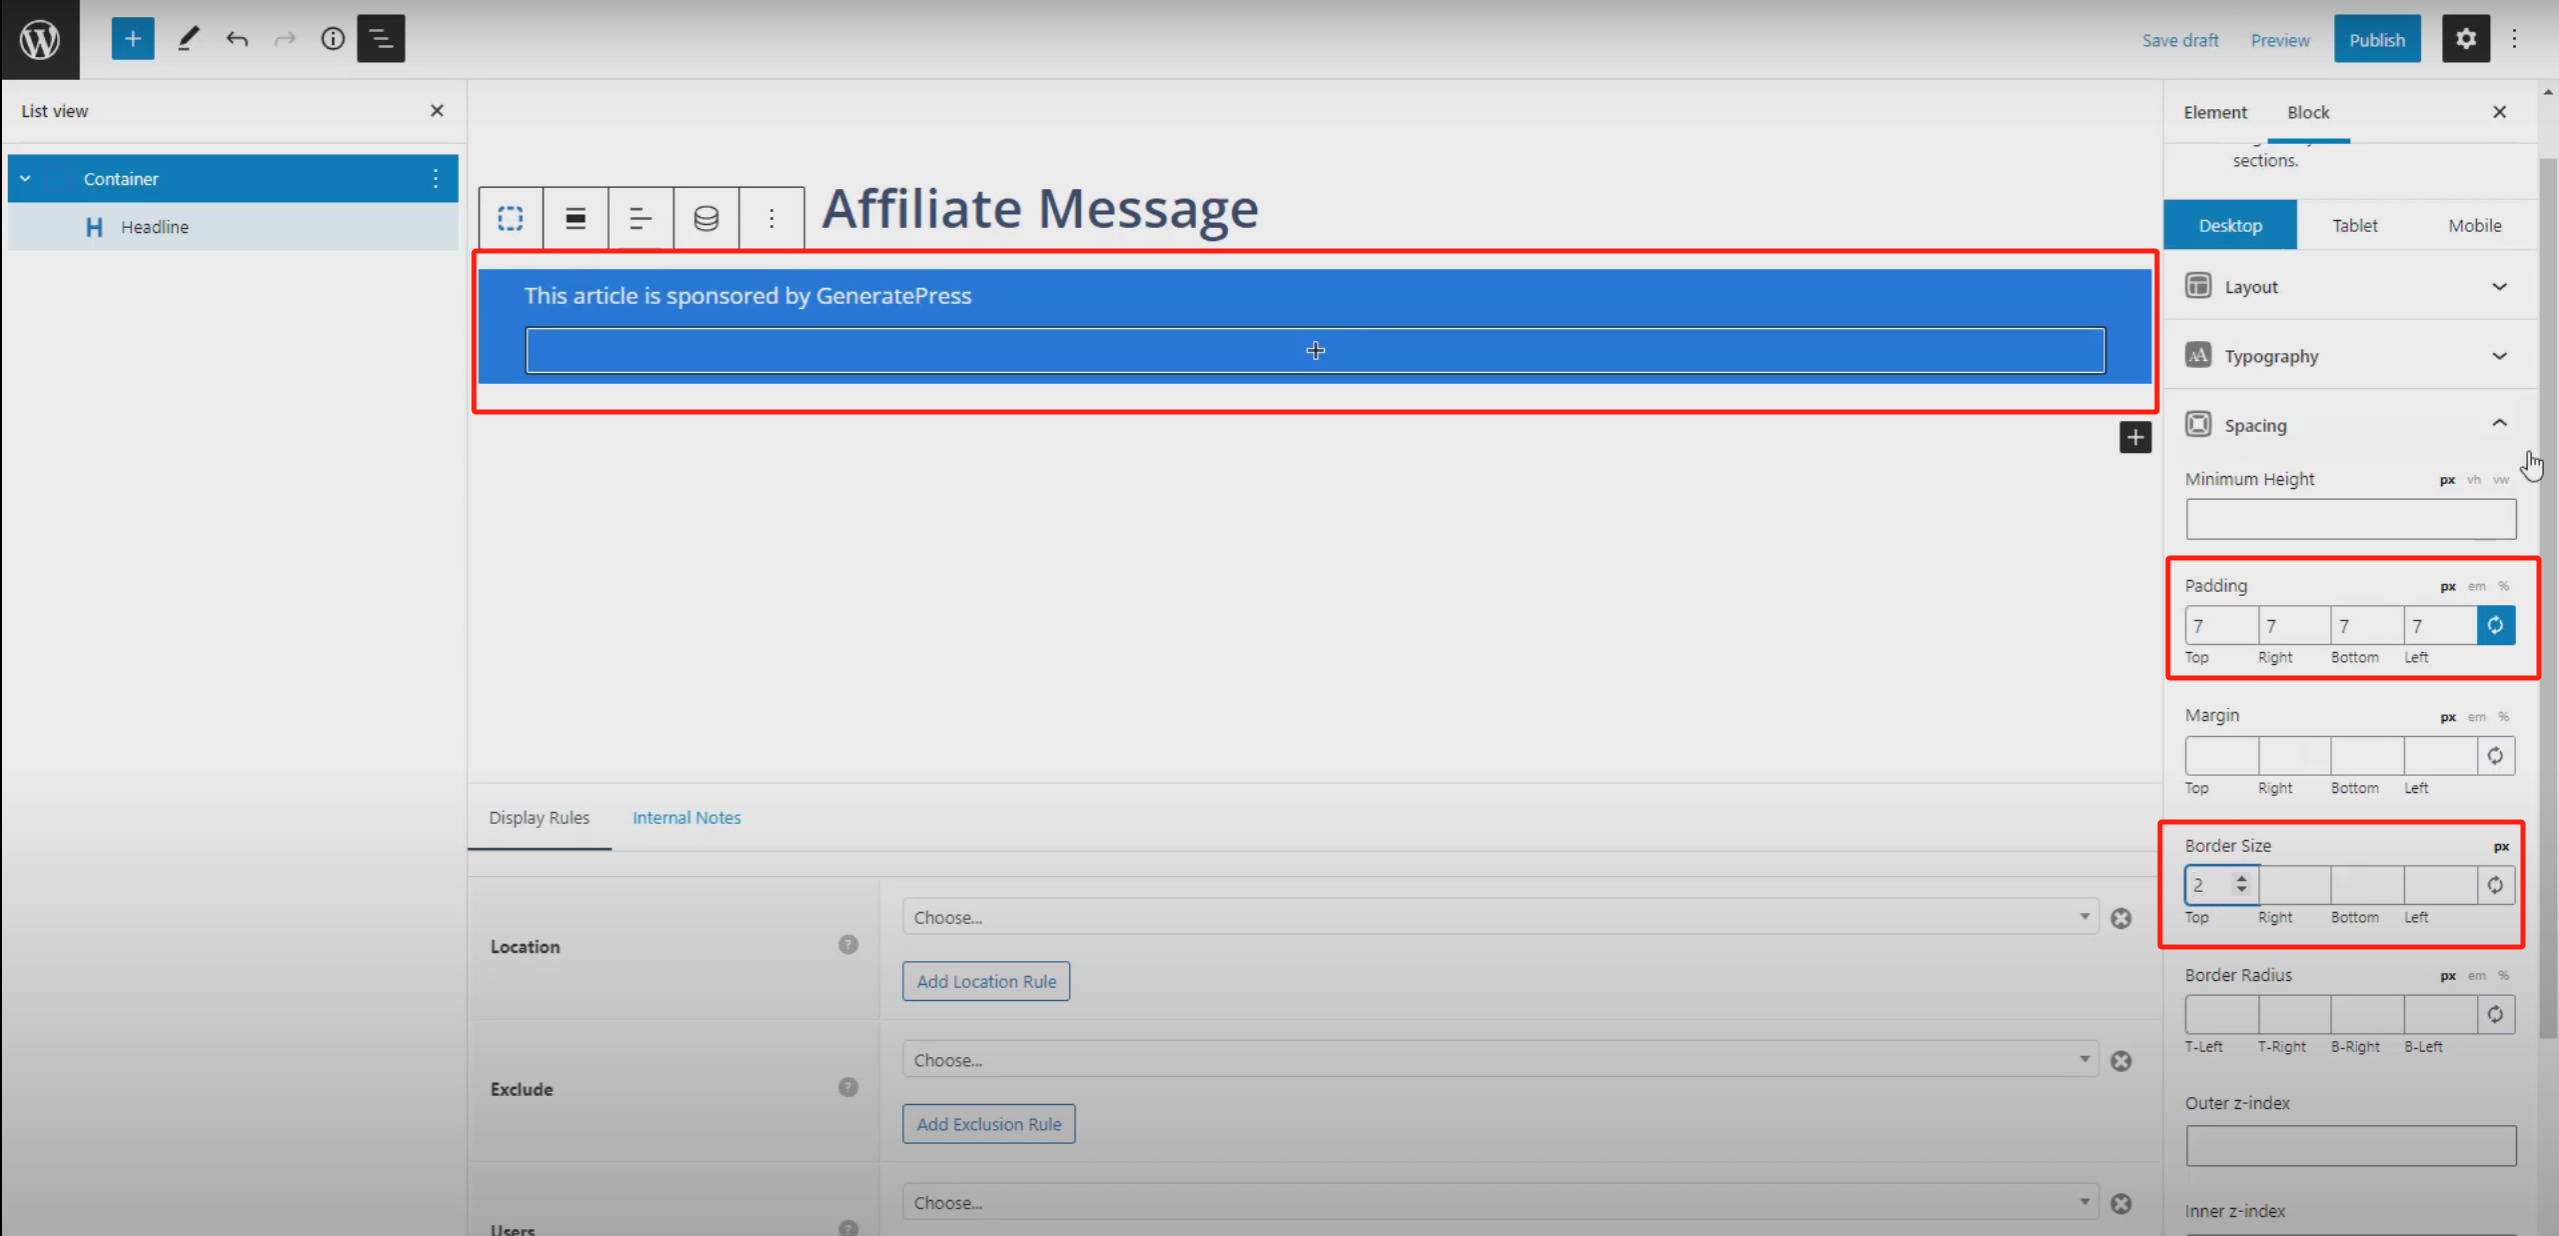This screenshot has height=1236, width=2559.
Task: Click the Publish button
Action: pyautogui.click(x=2377, y=39)
